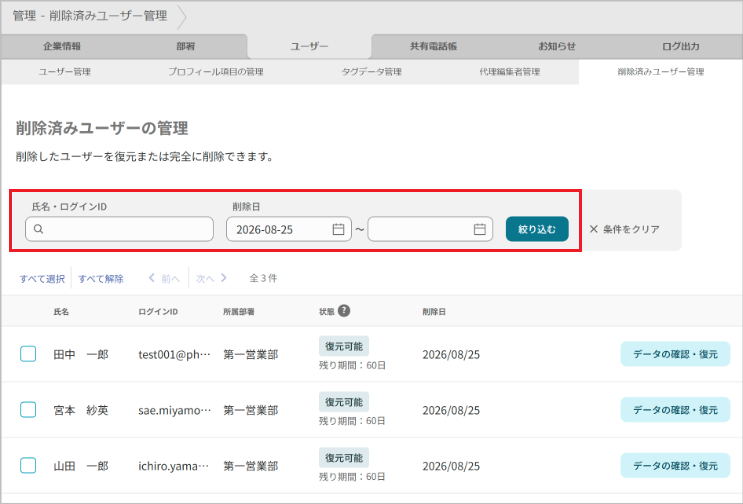Click login ID test001@ph…
The image size is (743, 504).
pyautogui.click(x=174, y=354)
